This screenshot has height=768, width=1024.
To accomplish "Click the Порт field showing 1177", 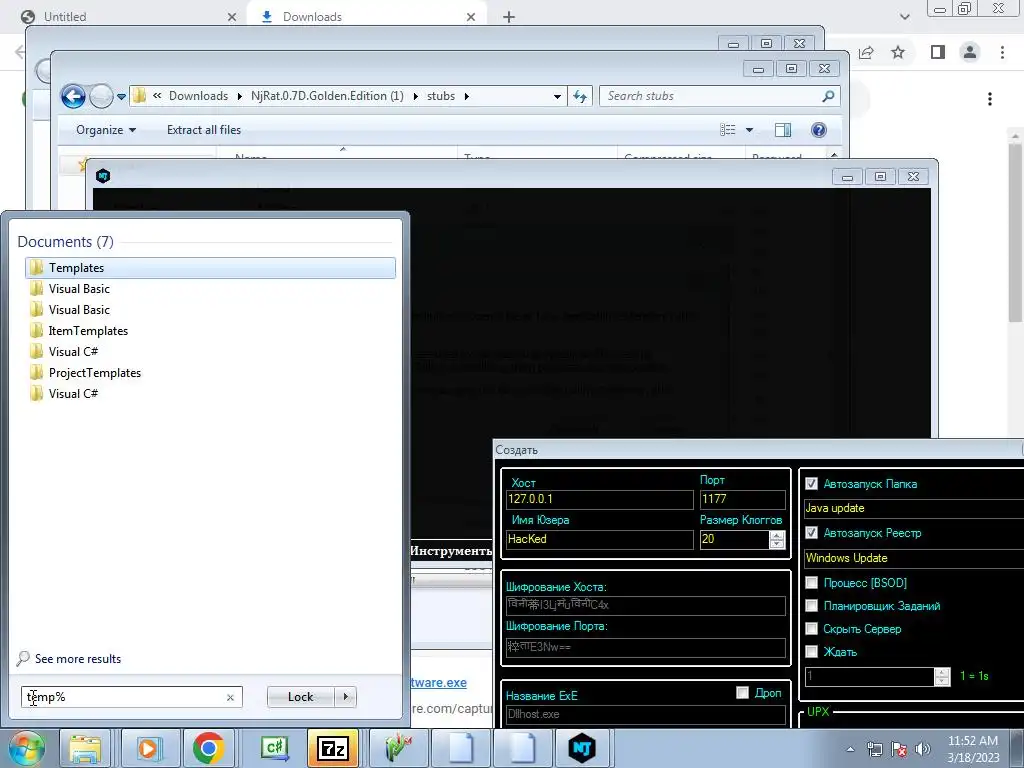I will click(x=743, y=500).
